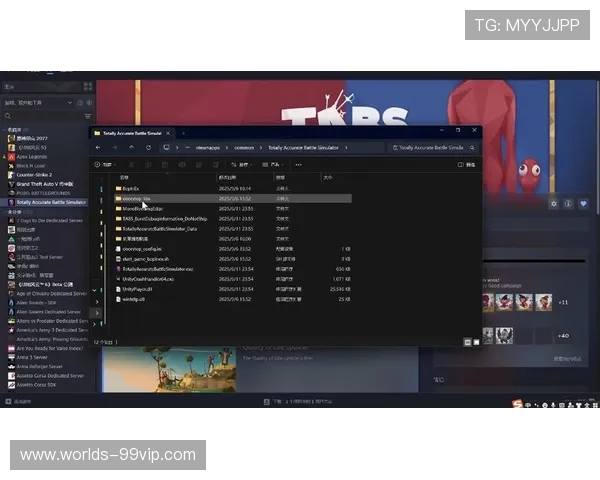Refresh the Explorer folder view
Screen dimensions: 600x480
pos(148,148)
